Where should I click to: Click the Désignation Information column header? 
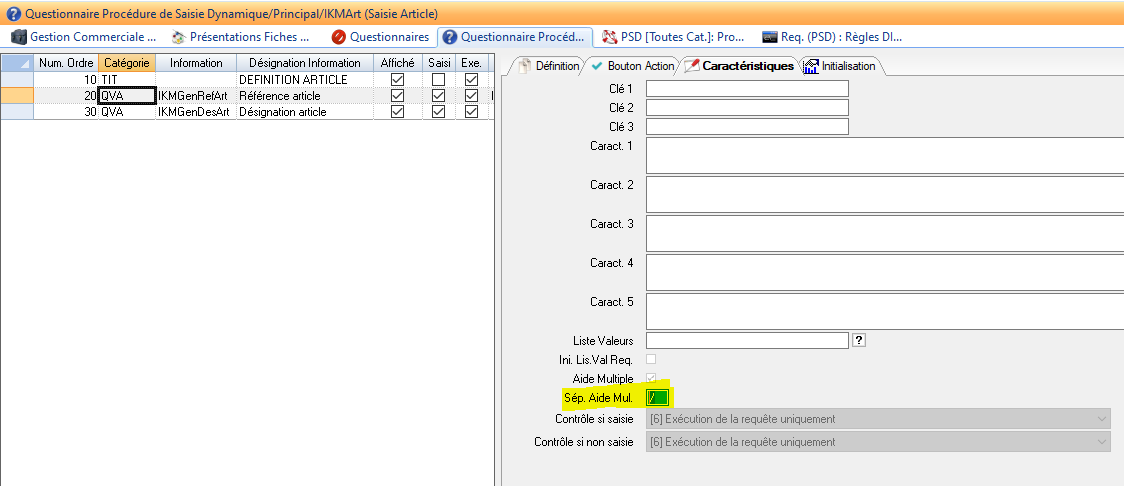(305, 63)
